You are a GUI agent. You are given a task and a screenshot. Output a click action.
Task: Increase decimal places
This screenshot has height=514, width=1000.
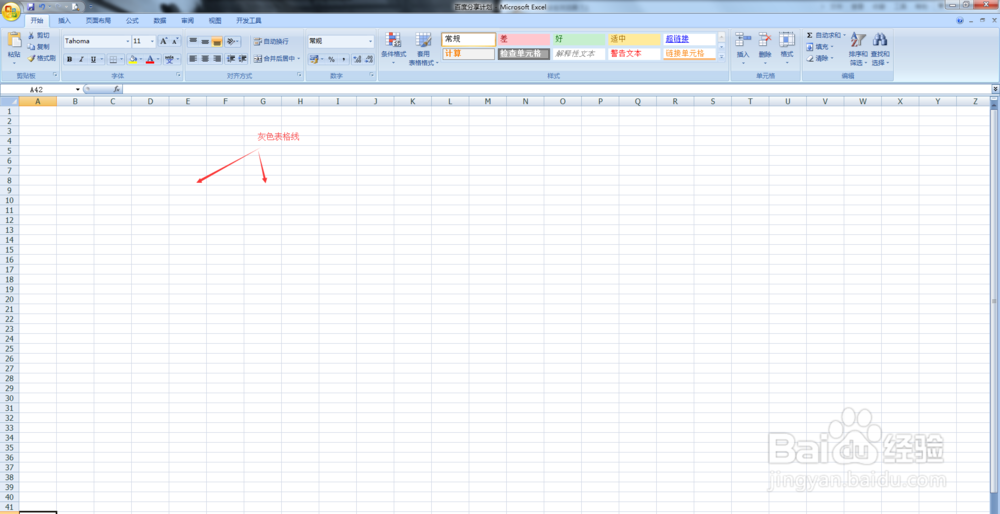357,59
